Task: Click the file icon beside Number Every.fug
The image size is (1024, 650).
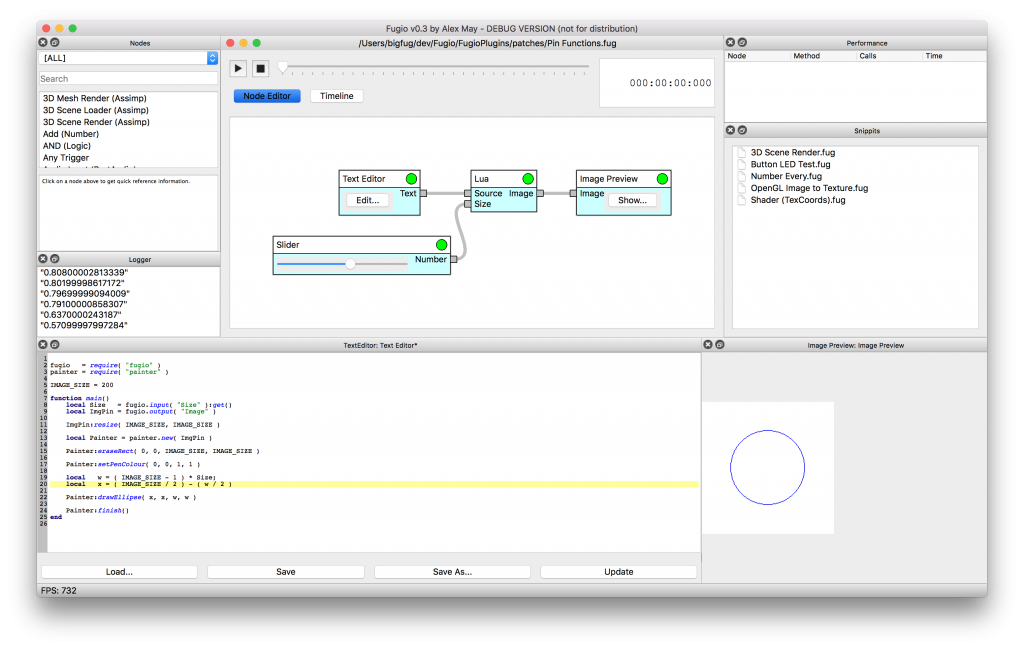Action: click(744, 175)
